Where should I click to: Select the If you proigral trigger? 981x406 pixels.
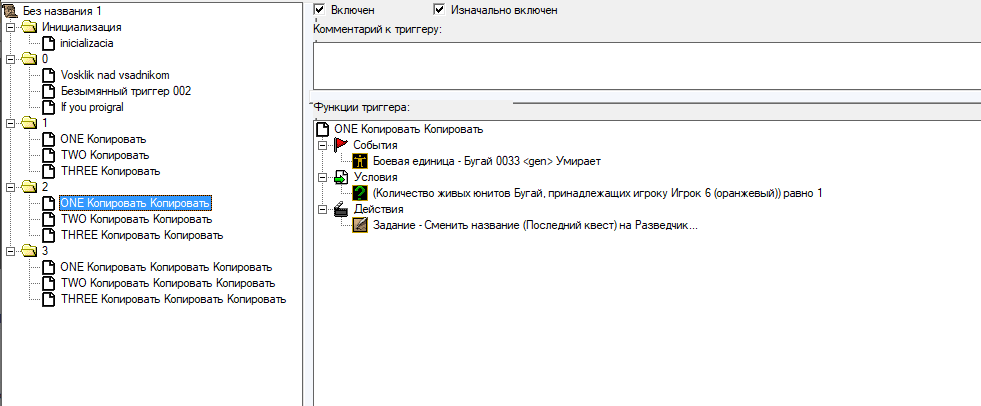point(92,107)
